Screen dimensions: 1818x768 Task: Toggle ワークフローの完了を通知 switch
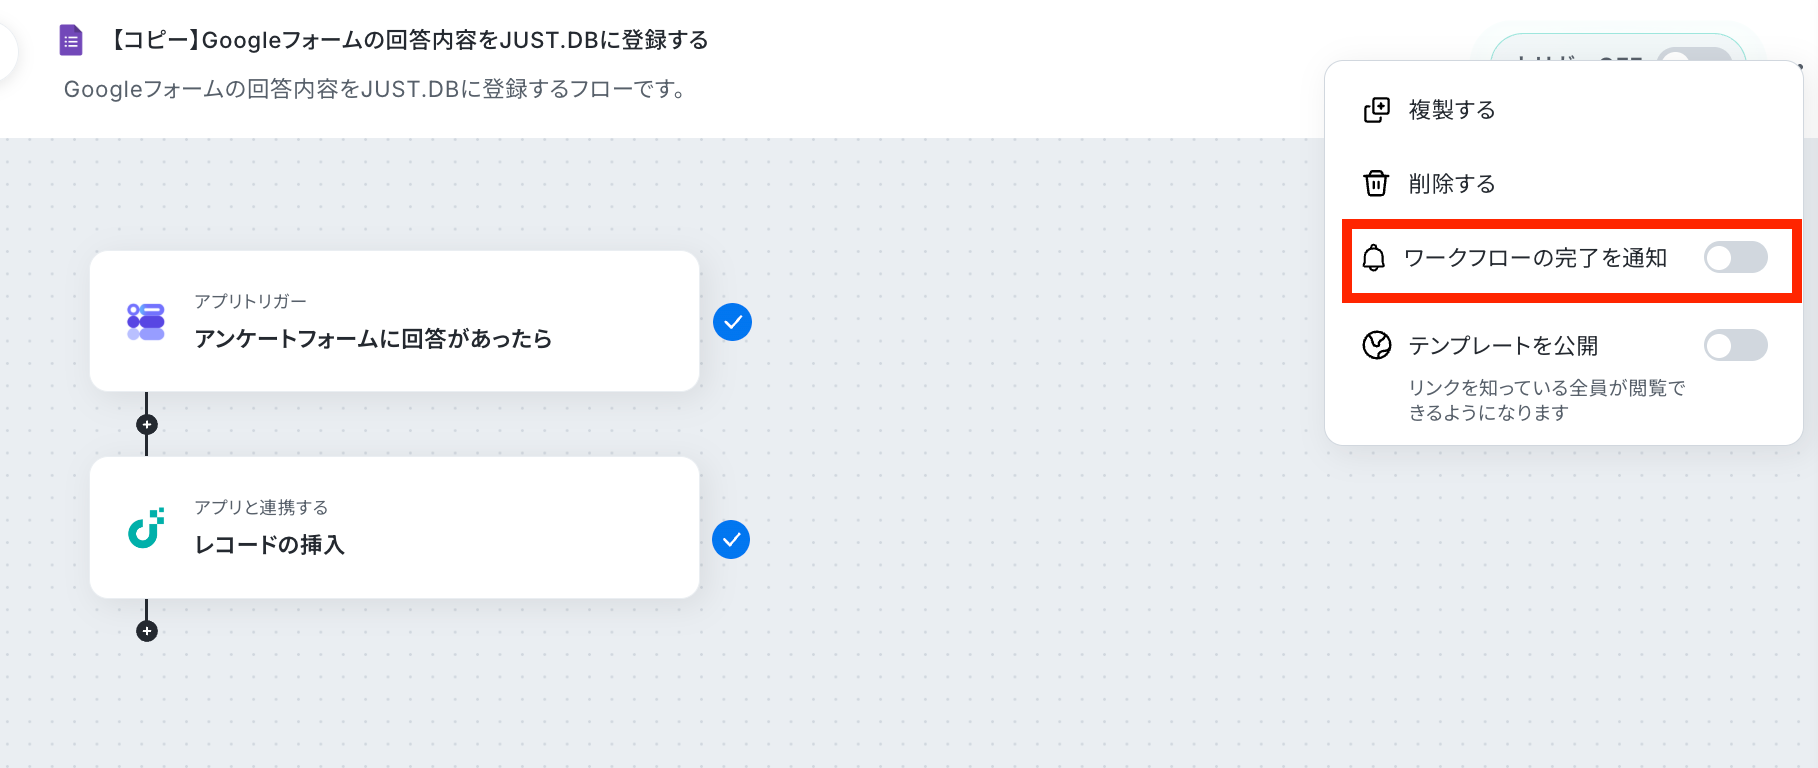(1736, 258)
